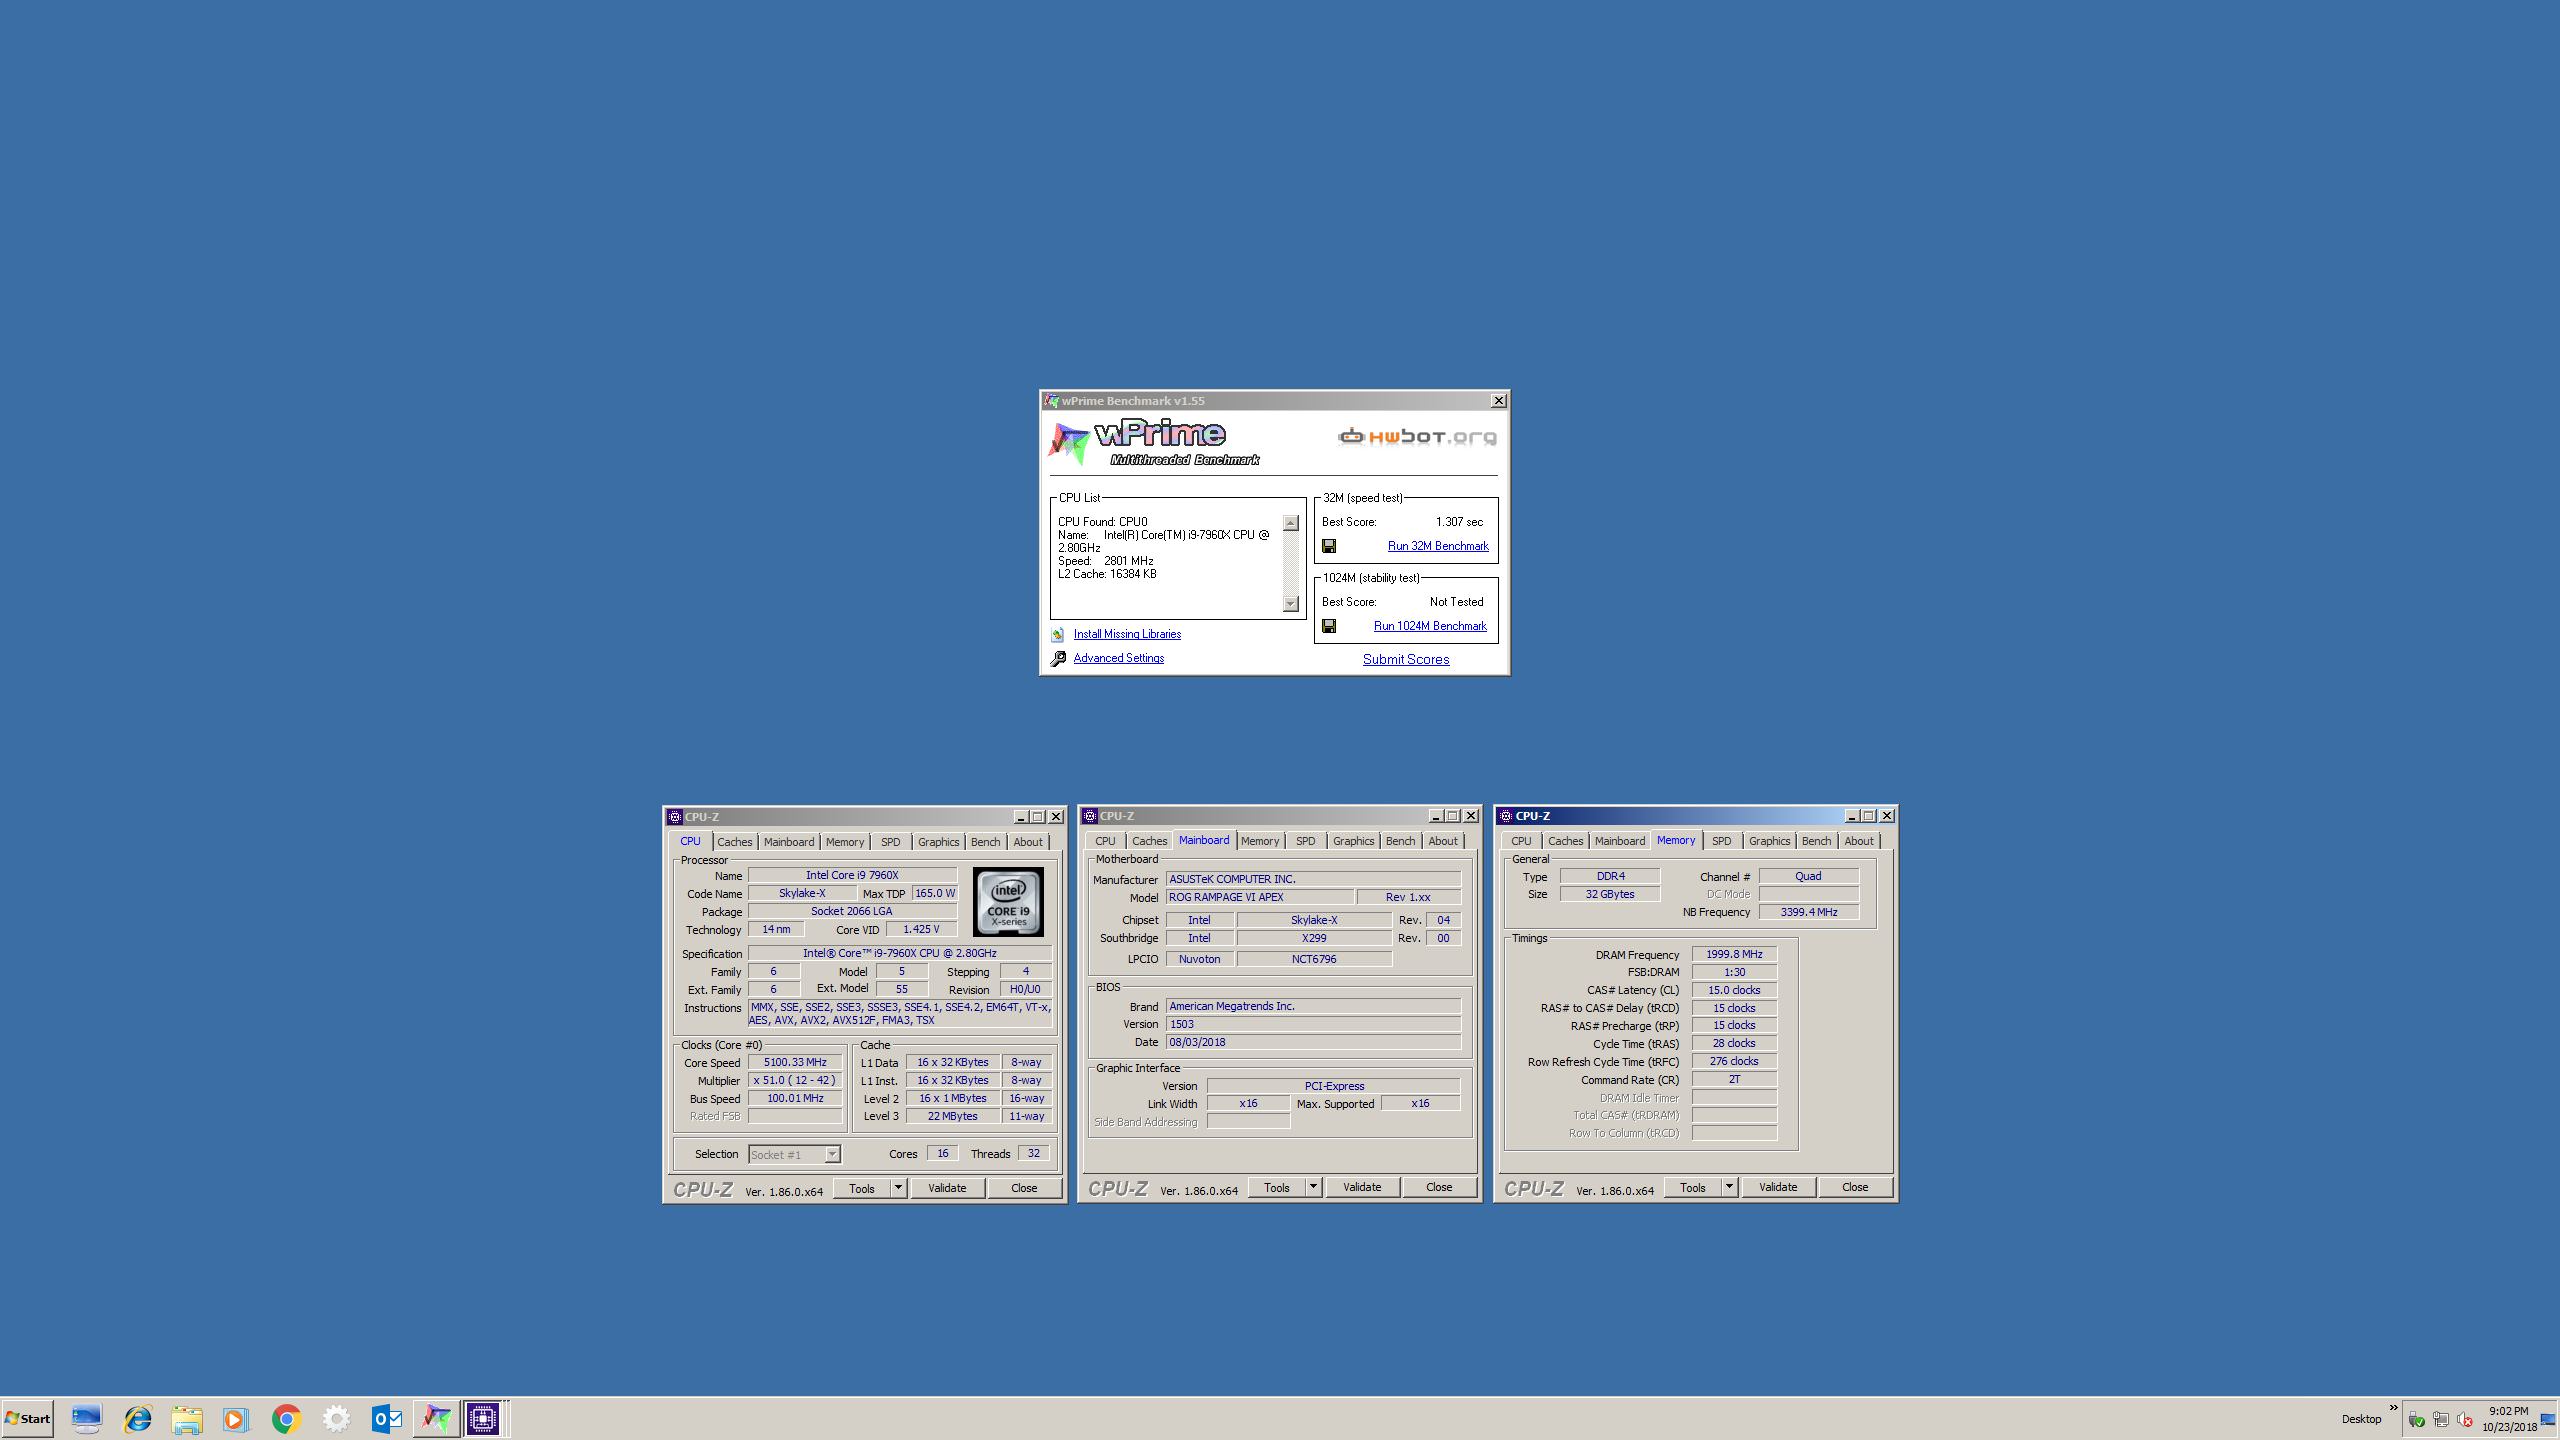
Task: Open the Start menu
Action: coord(28,1418)
